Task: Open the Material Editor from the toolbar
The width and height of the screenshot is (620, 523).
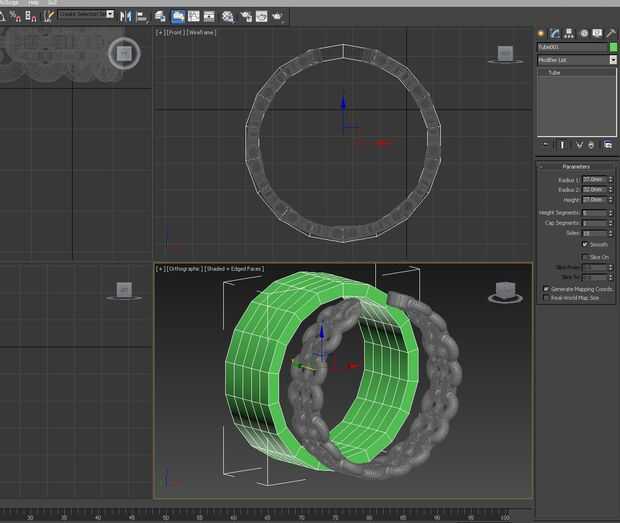Action: [x=228, y=16]
